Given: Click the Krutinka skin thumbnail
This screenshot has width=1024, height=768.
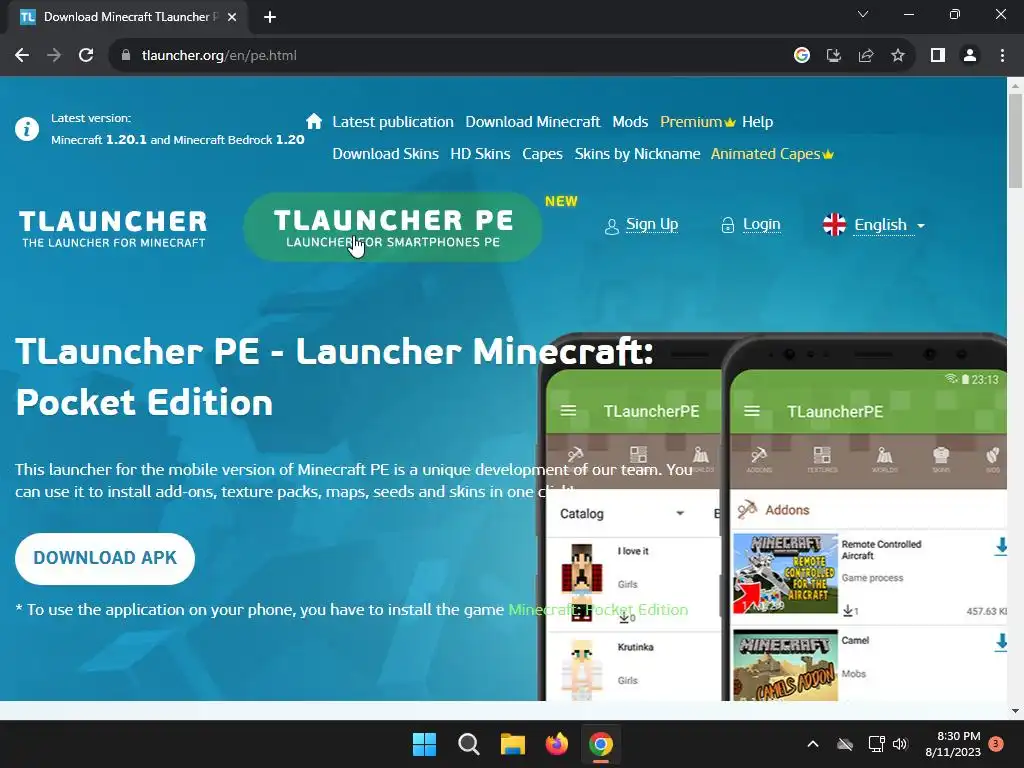Looking at the screenshot, I should (x=581, y=670).
